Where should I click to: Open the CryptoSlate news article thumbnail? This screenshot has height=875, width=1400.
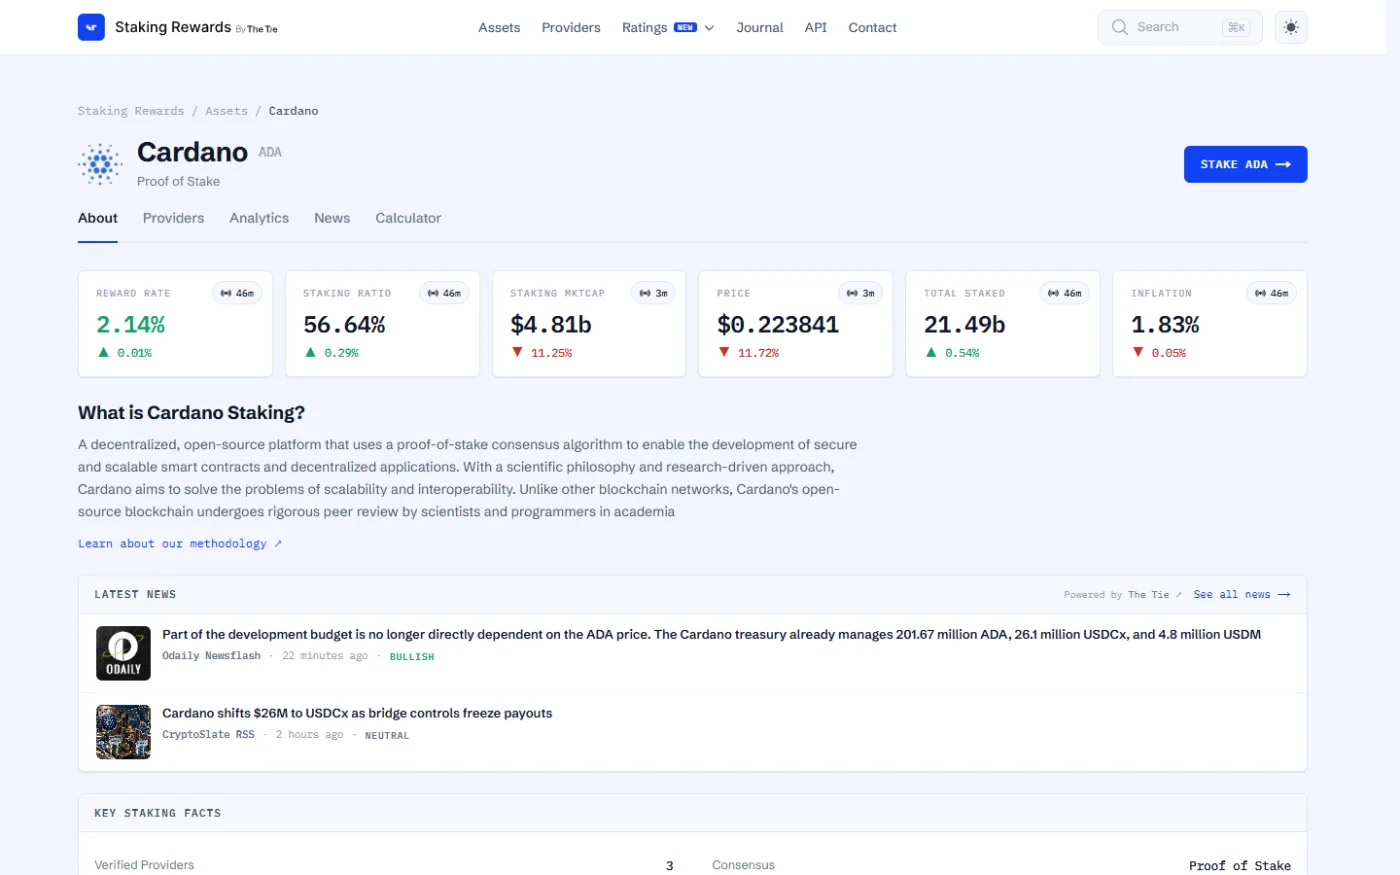[123, 732]
